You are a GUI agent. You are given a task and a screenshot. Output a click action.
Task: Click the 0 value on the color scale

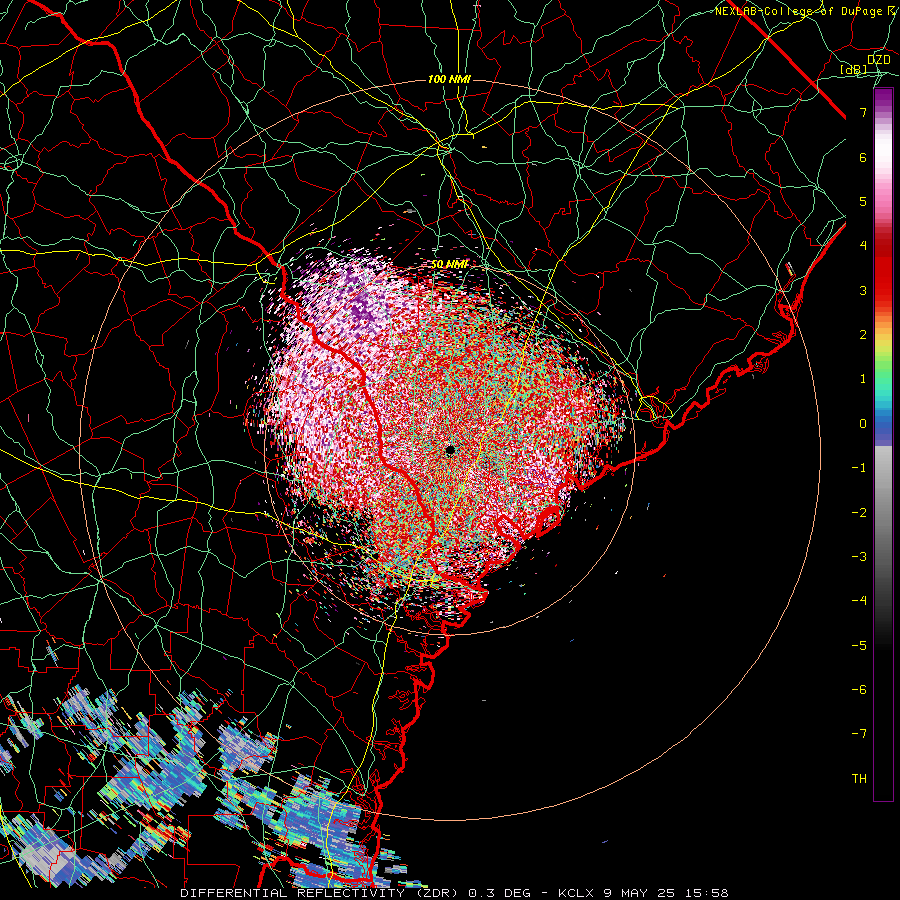[863, 424]
